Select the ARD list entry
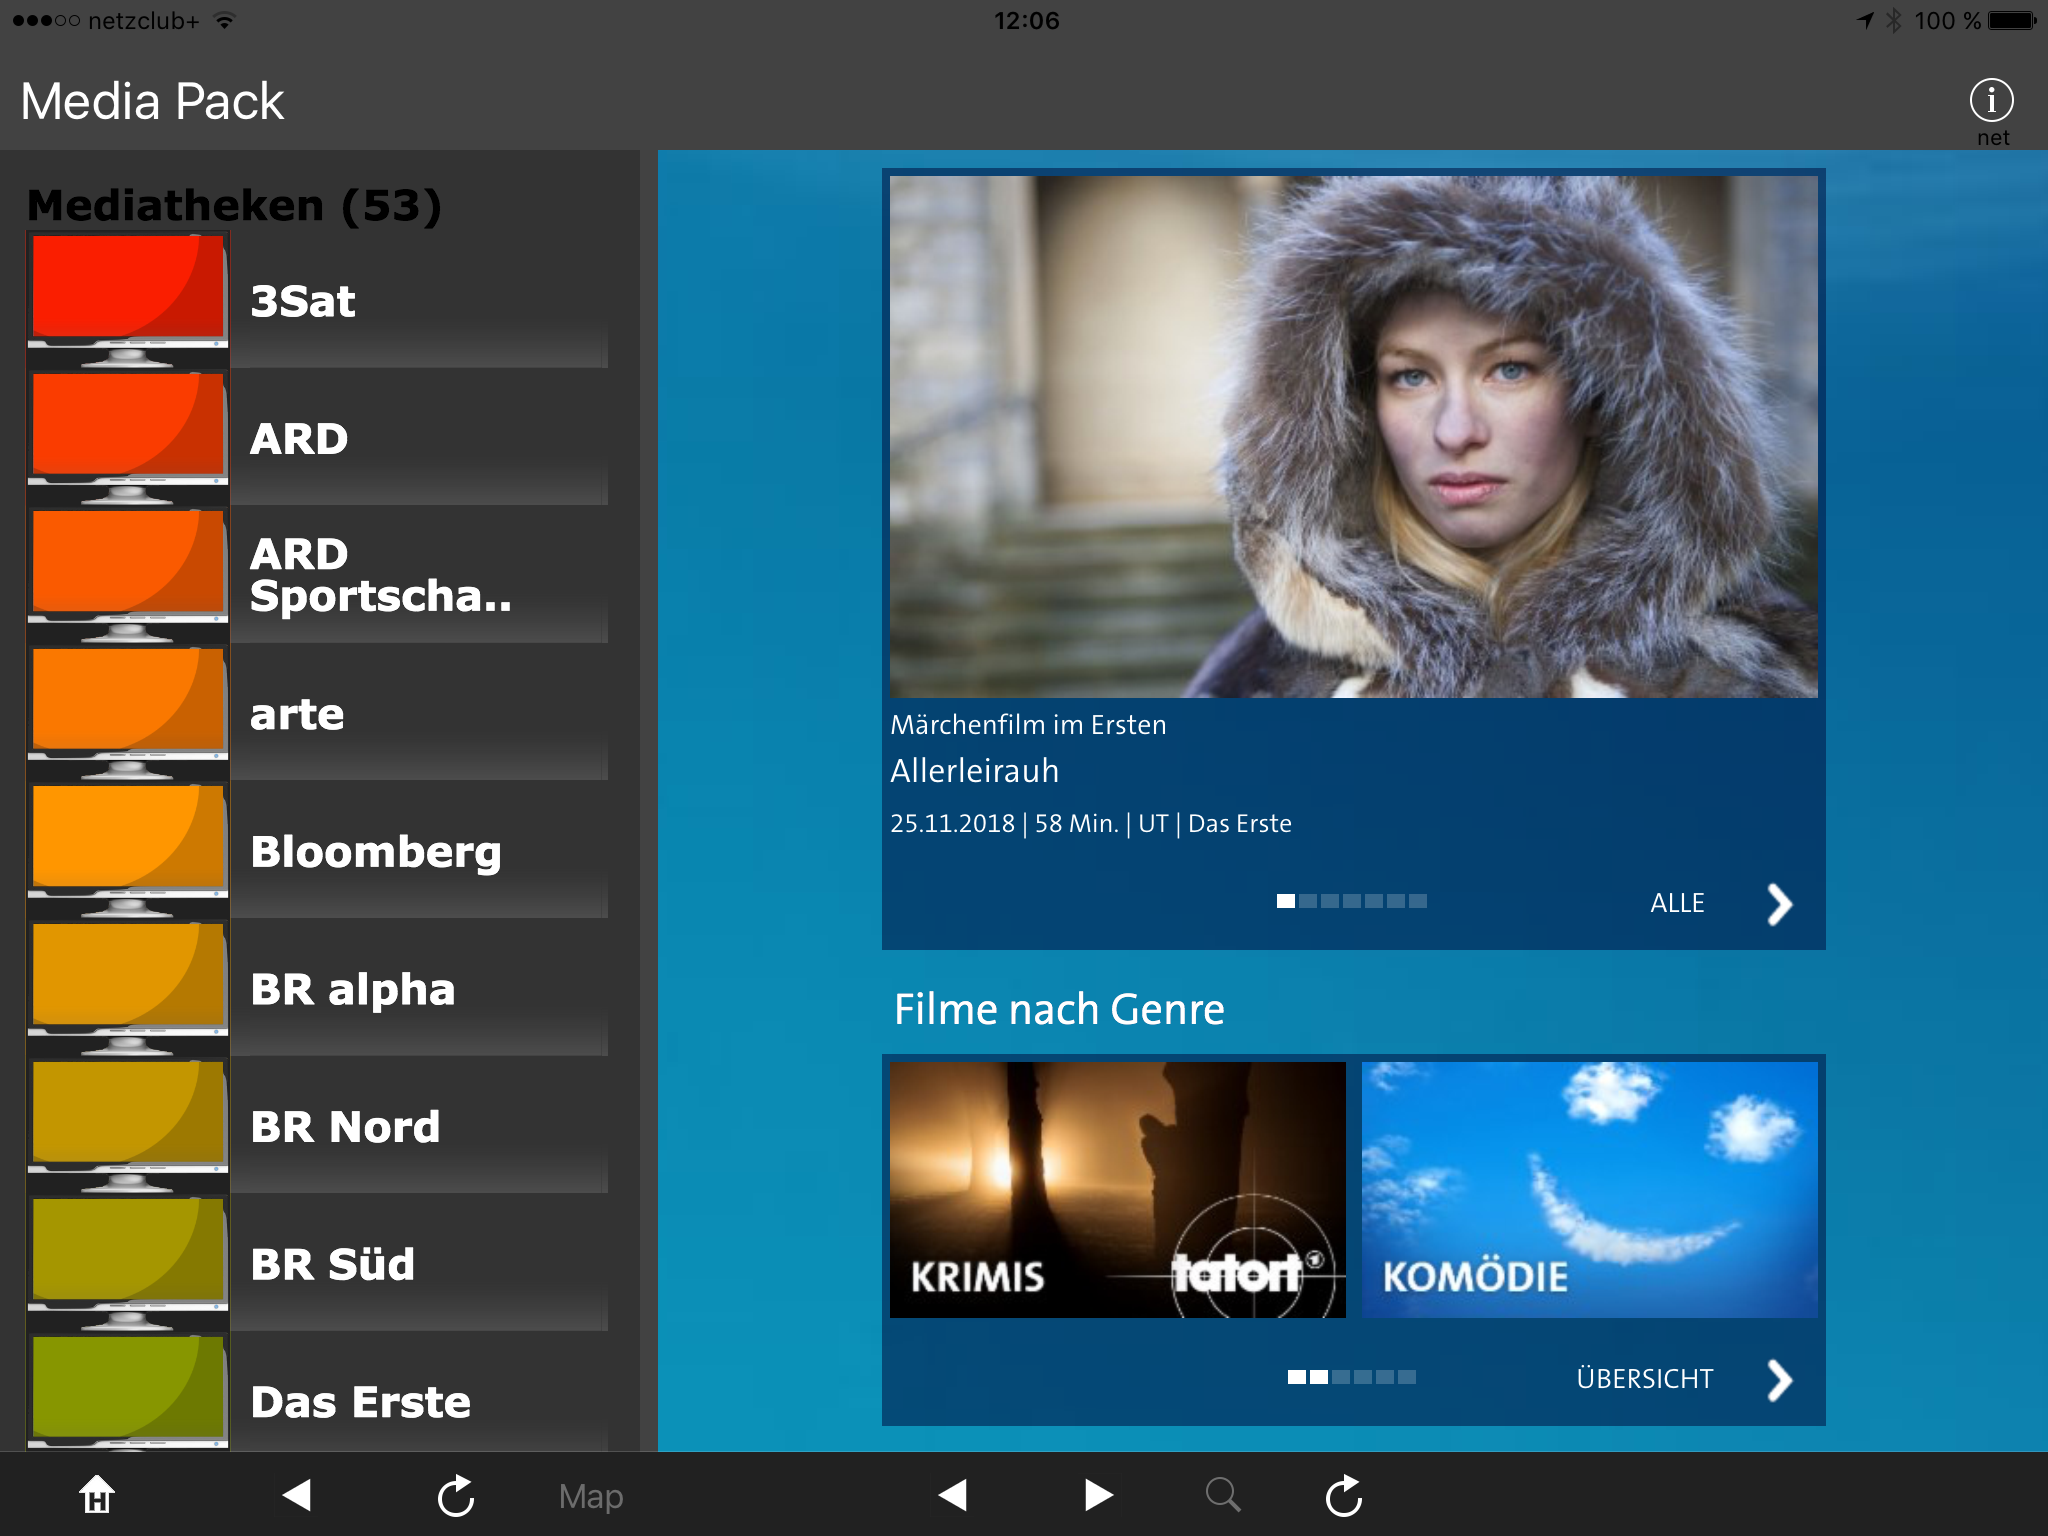The height and width of the screenshot is (1536, 2048). 317,437
